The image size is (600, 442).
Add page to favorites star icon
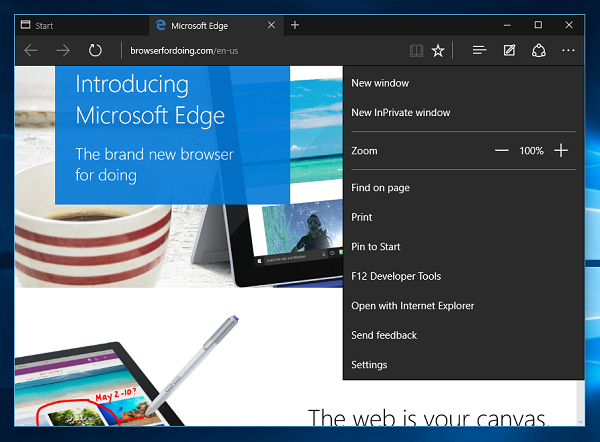pos(438,51)
